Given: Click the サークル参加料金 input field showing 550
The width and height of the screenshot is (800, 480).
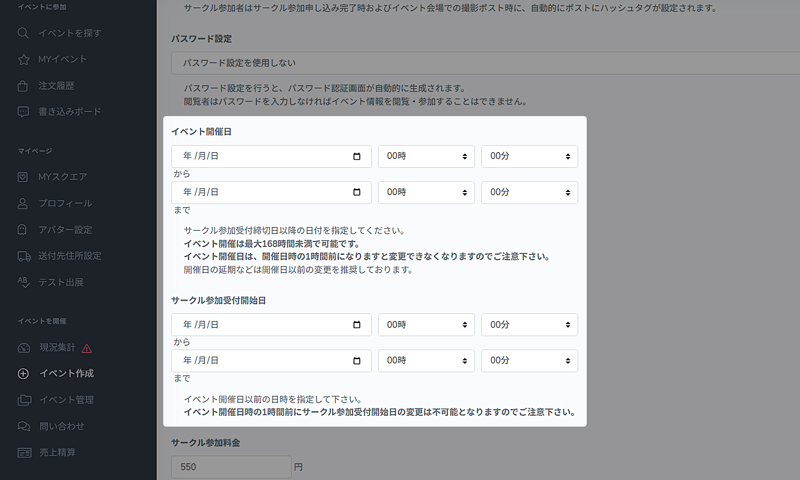Looking at the screenshot, I should pyautogui.click(x=230, y=466).
